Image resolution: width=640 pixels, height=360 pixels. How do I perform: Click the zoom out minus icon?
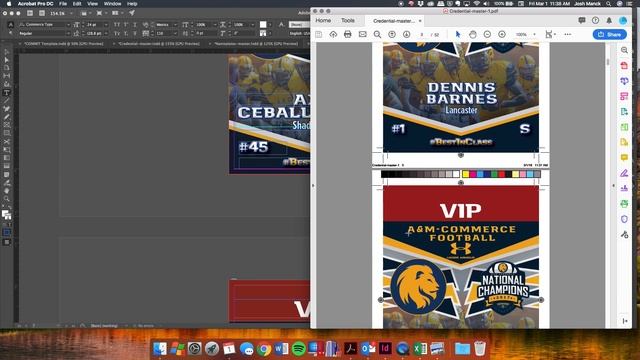[487, 34]
